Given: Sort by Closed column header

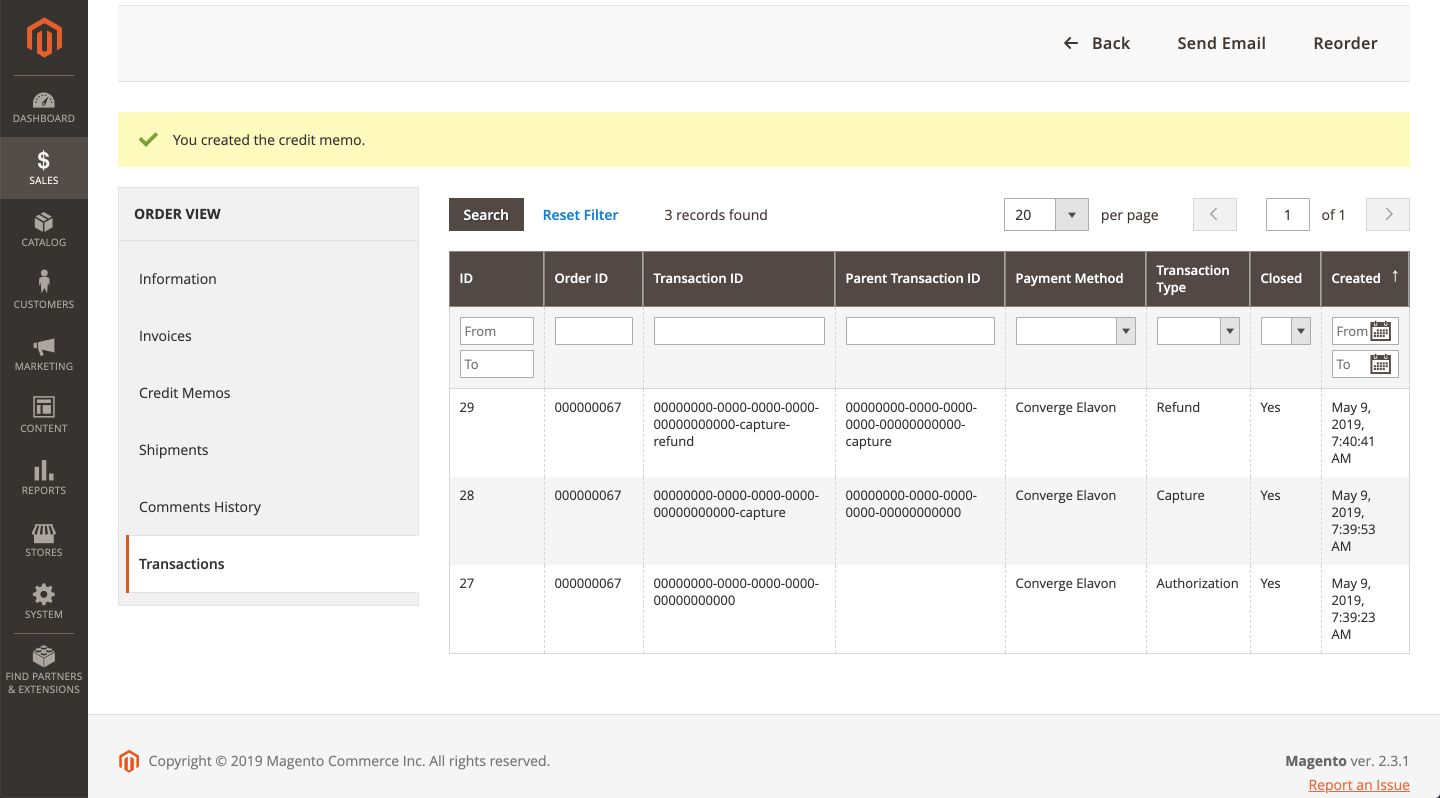Looking at the screenshot, I should pyautogui.click(x=1286, y=278).
